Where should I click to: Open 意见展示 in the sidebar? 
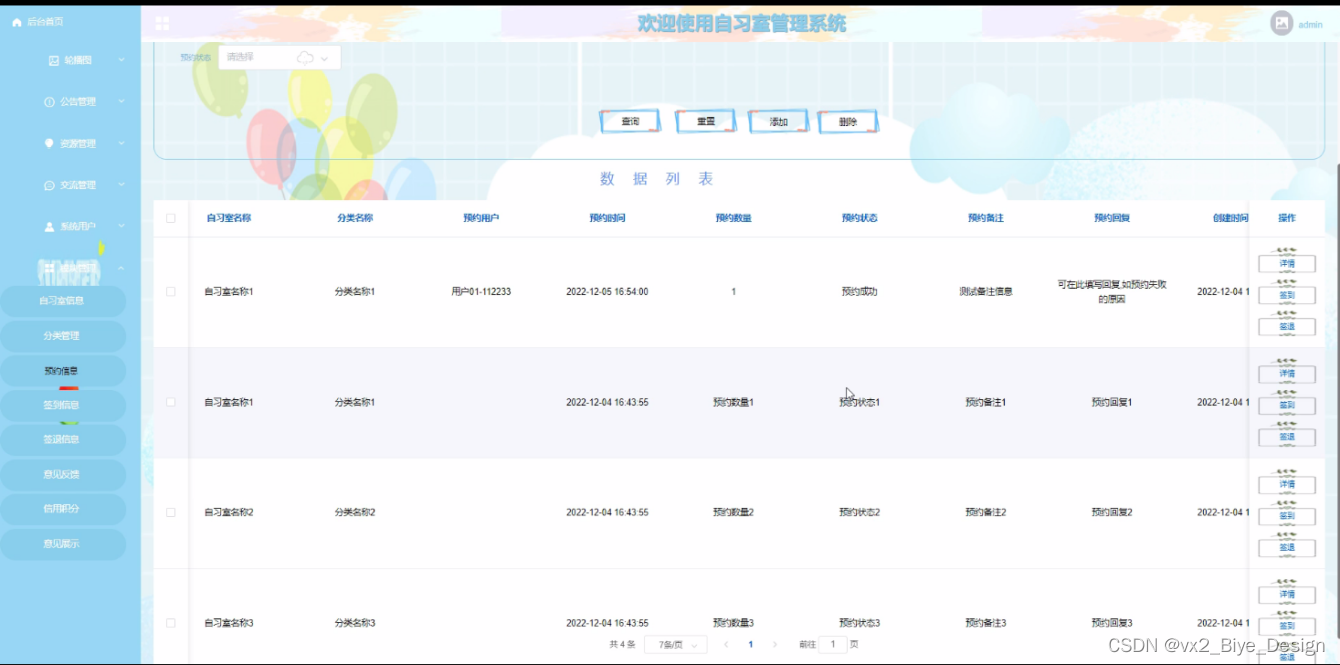62,544
